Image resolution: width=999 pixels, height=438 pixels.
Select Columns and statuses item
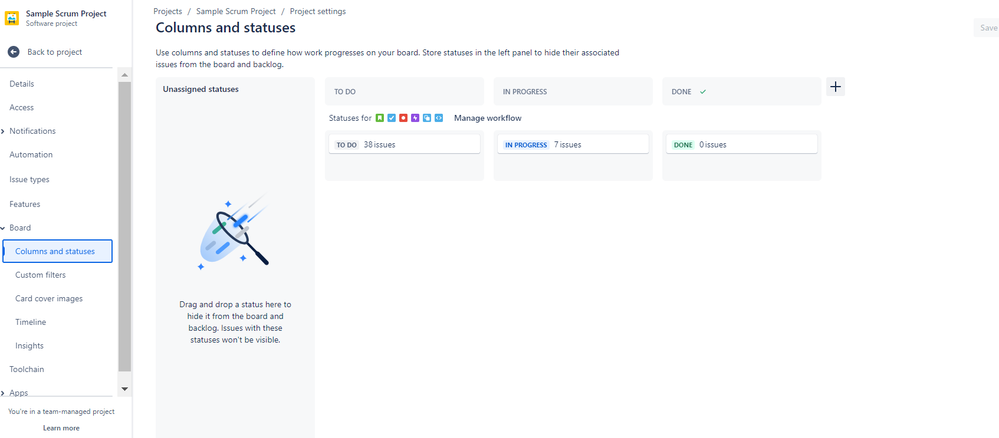(x=57, y=251)
